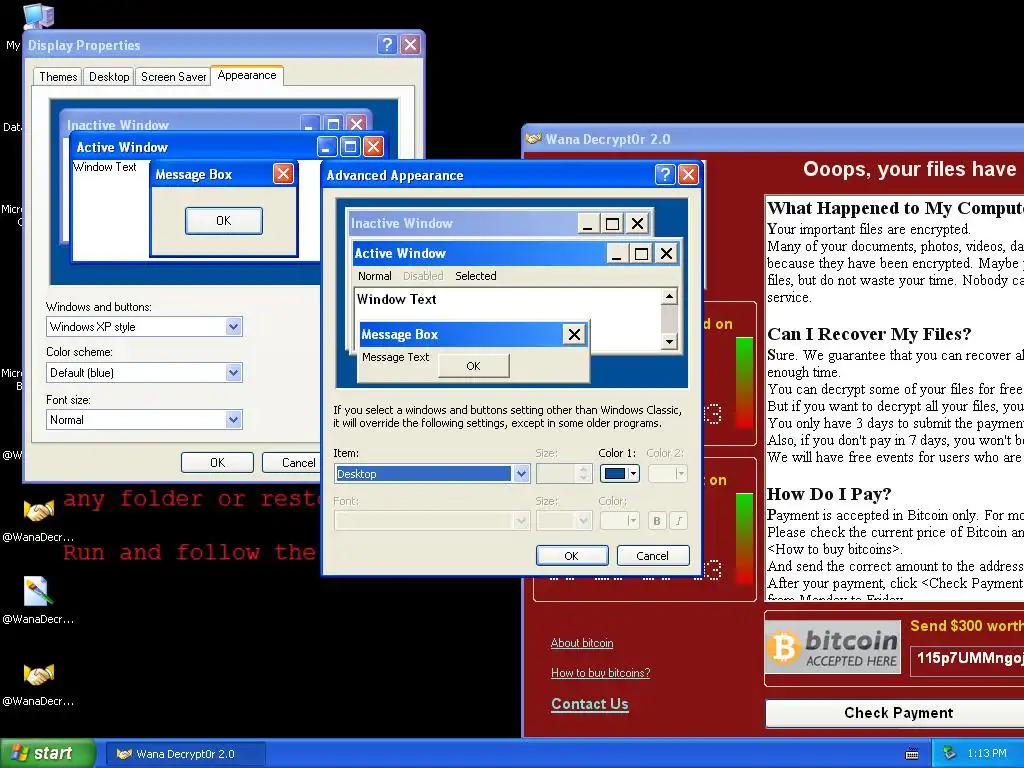Click OK in Display Properties
Screen dimensions: 1024x768
coord(217,462)
